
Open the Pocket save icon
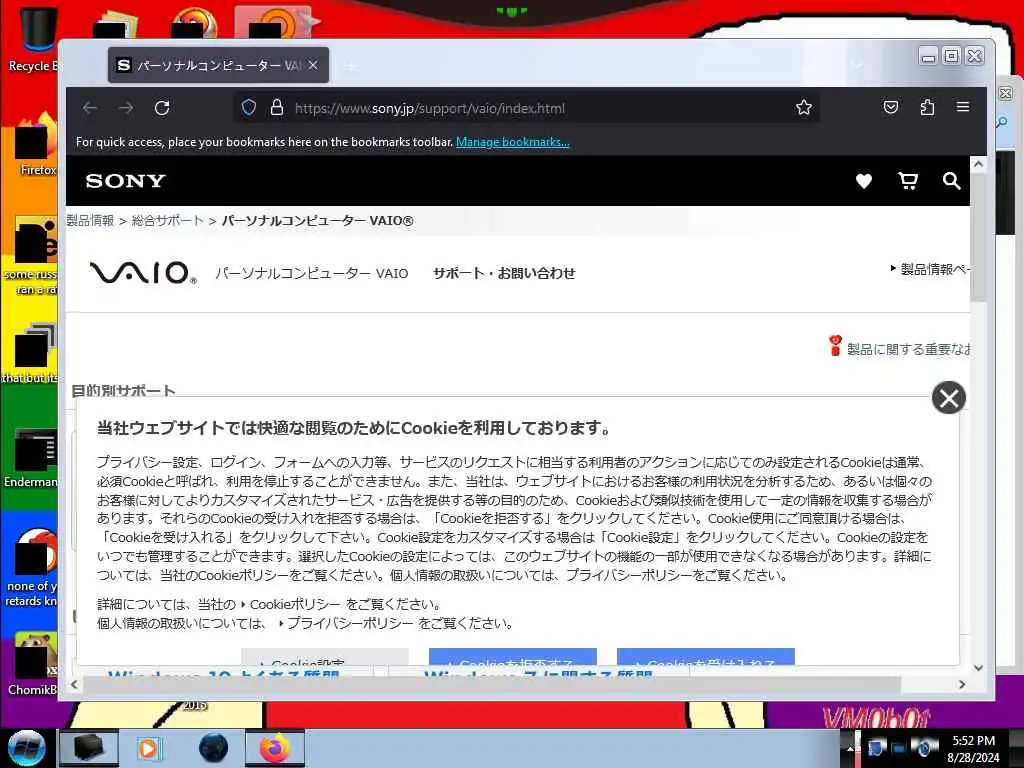click(x=891, y=107)
